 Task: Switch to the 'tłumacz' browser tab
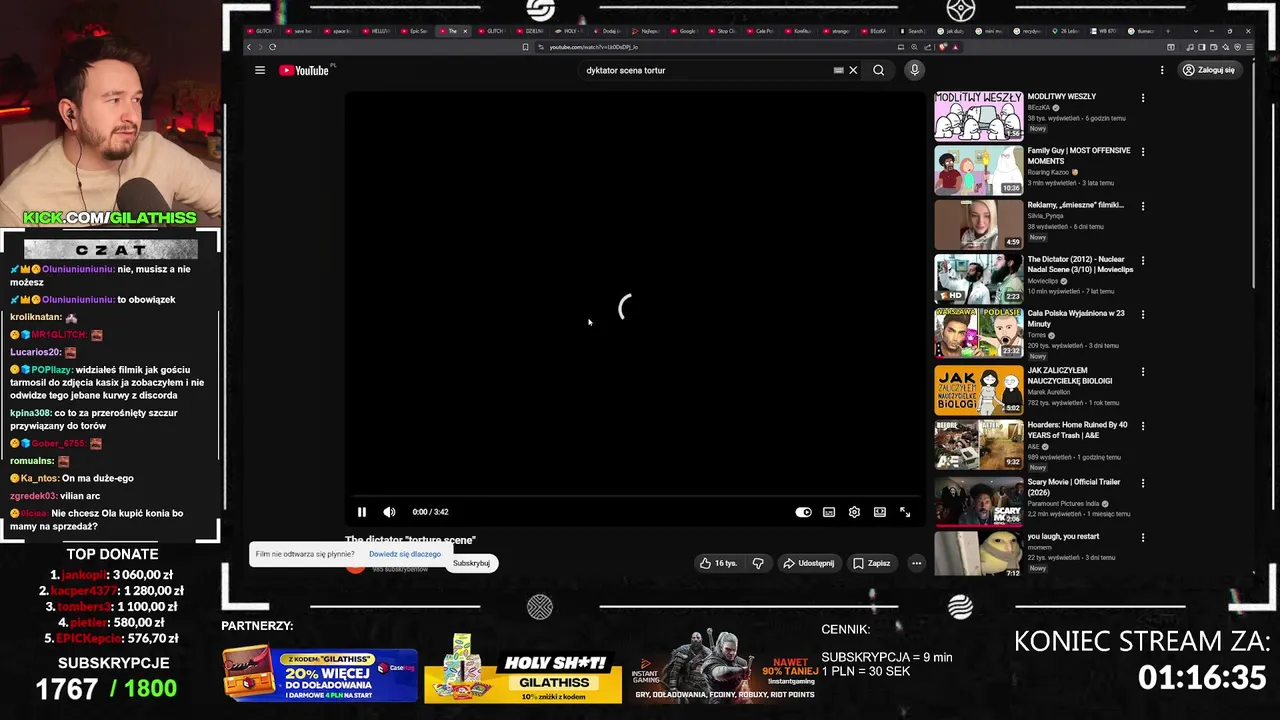click(1142, 31)
